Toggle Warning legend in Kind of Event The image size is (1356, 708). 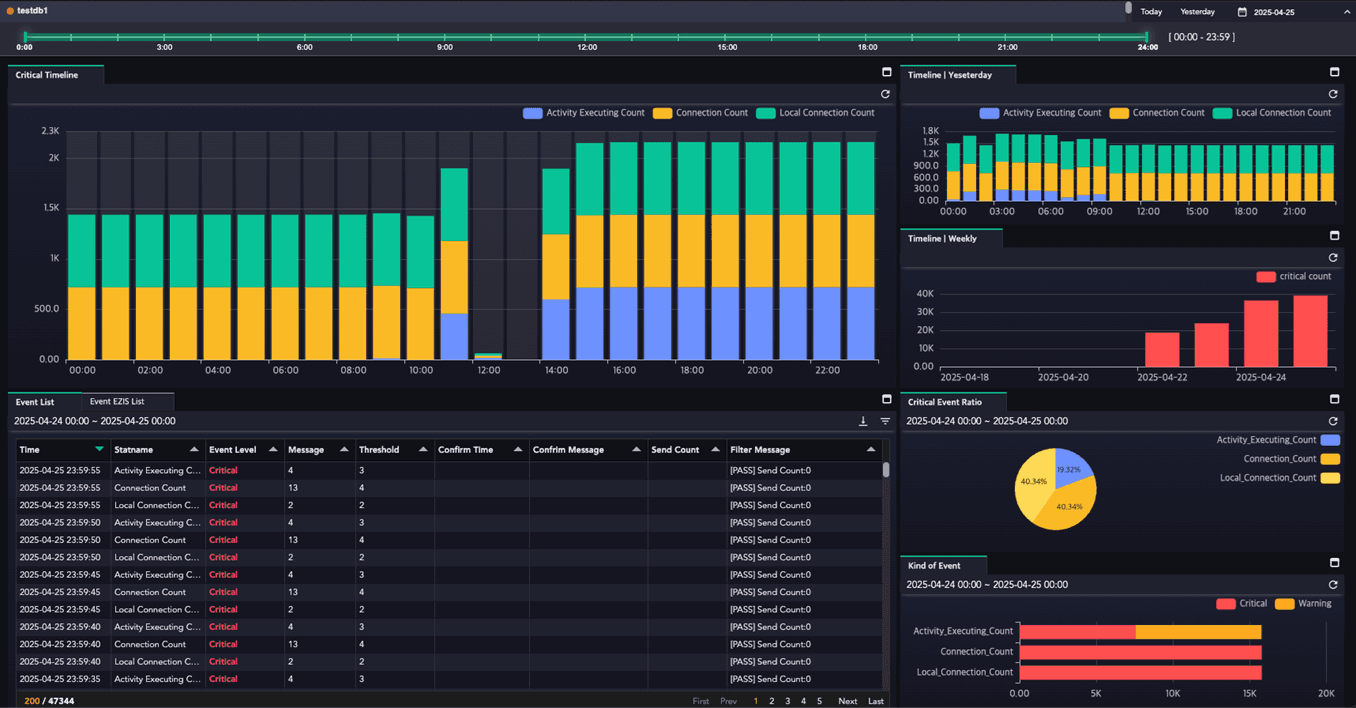pyautogui.click(x=1304, y=603)
